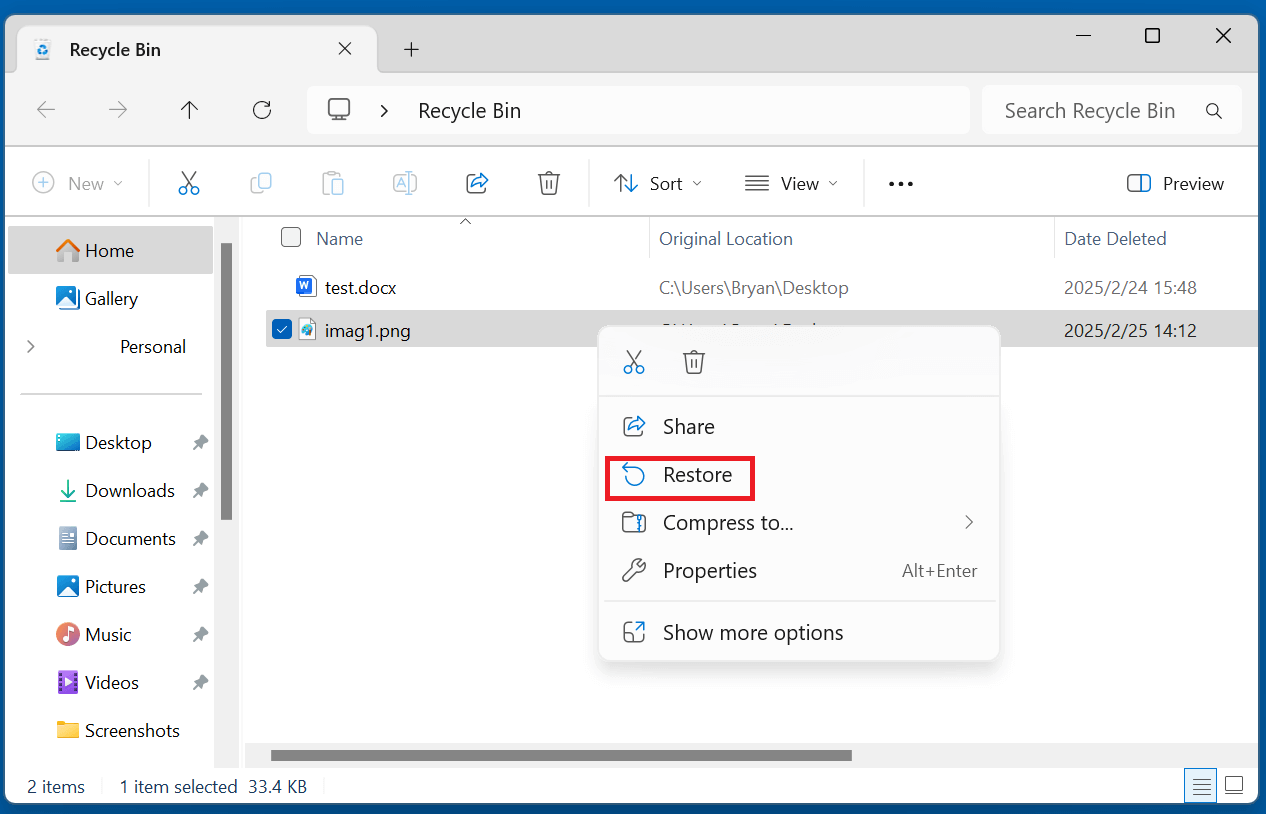
Task: Select the Copy icon
Action: (x=261, y=183)
